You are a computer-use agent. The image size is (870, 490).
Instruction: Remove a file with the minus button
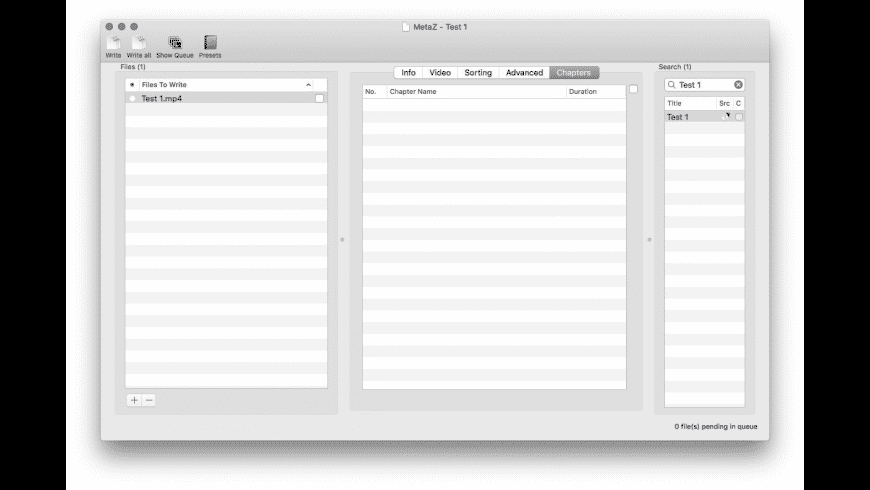tap(149, 400)
